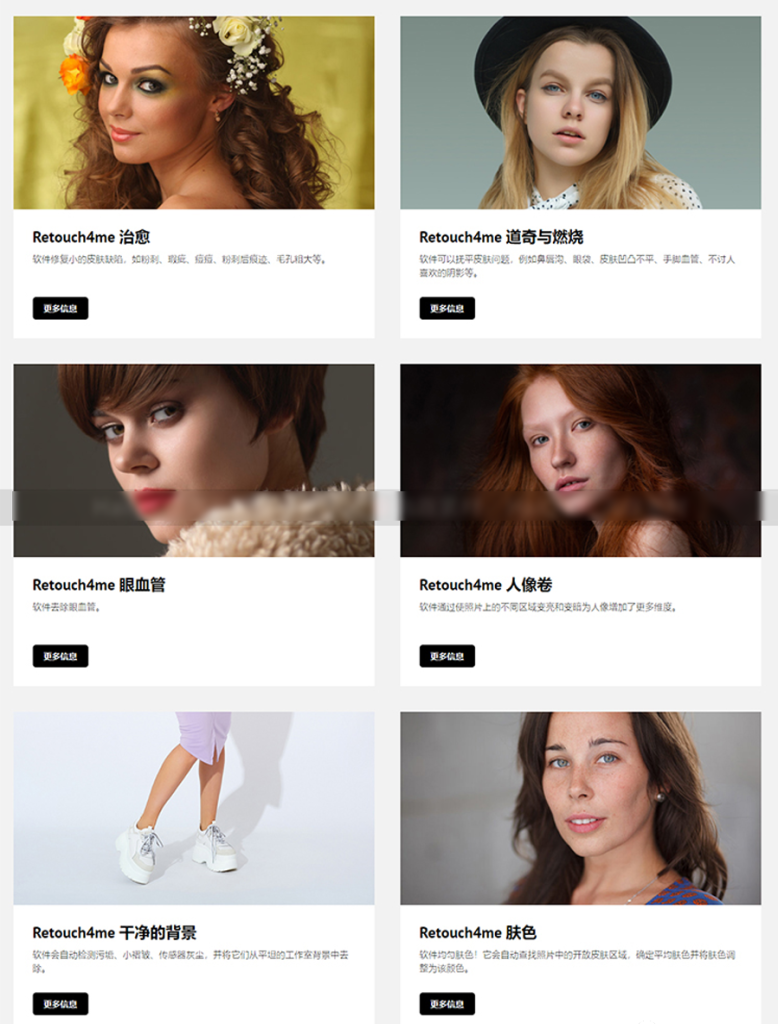Viewport: 778px width, 1024px height.
Task: Click 更多信息 button under Retouch4me 干净的背景
Action: tap(60, 1004)
